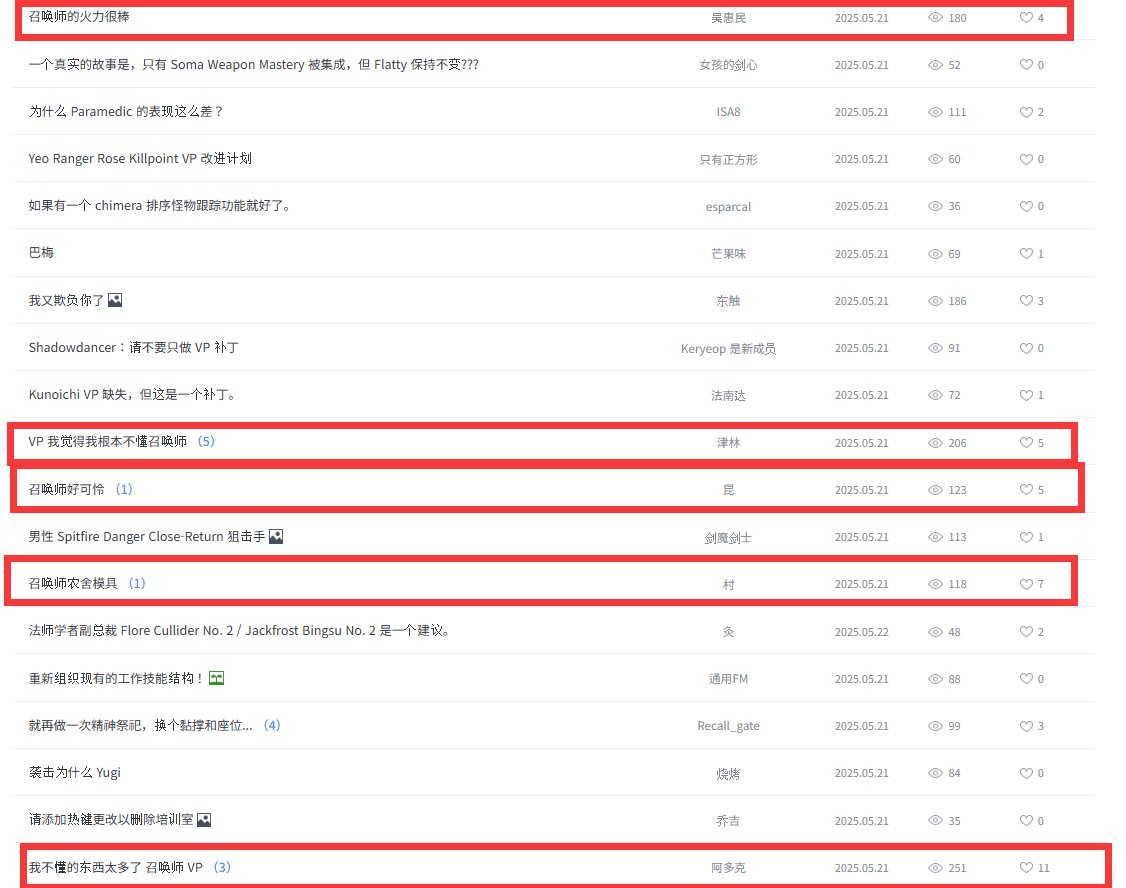Click the image icon beside '我又欺负你了'
Viewport: 1126px width, 888px height.
pos(115,300)
